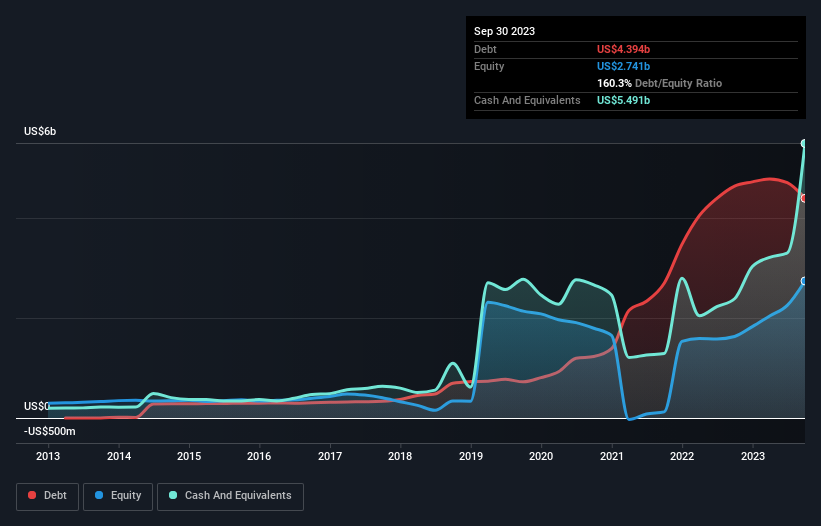Click the blue Equity legend dot

[x=99, y=495]
